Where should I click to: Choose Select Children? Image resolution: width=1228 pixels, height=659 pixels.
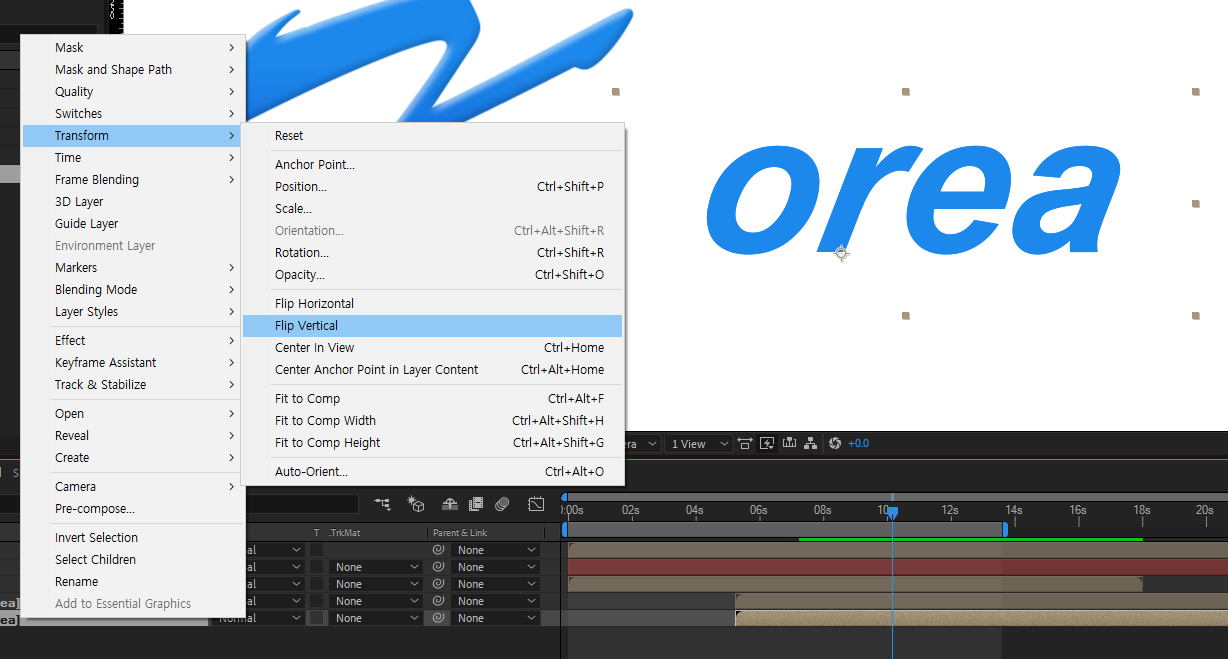pos(133,559)
